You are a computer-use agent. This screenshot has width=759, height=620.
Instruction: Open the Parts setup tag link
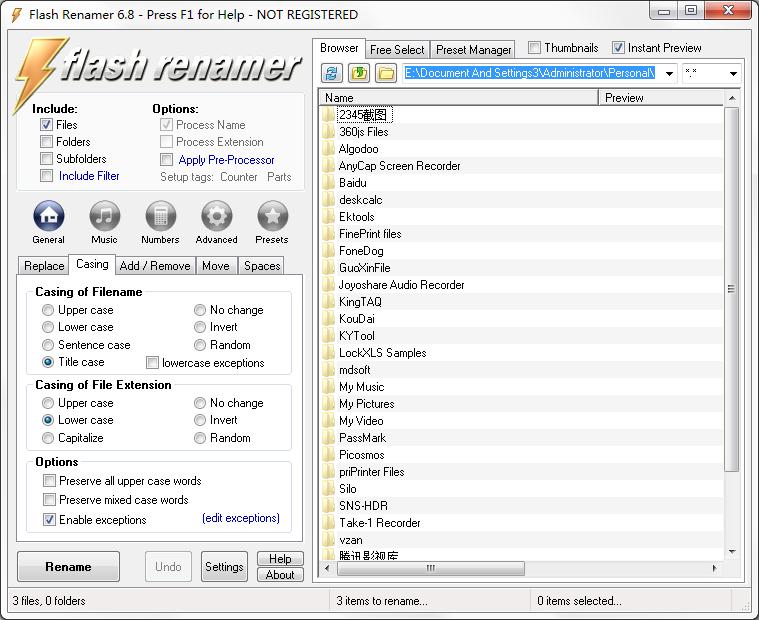pos(279,177)
